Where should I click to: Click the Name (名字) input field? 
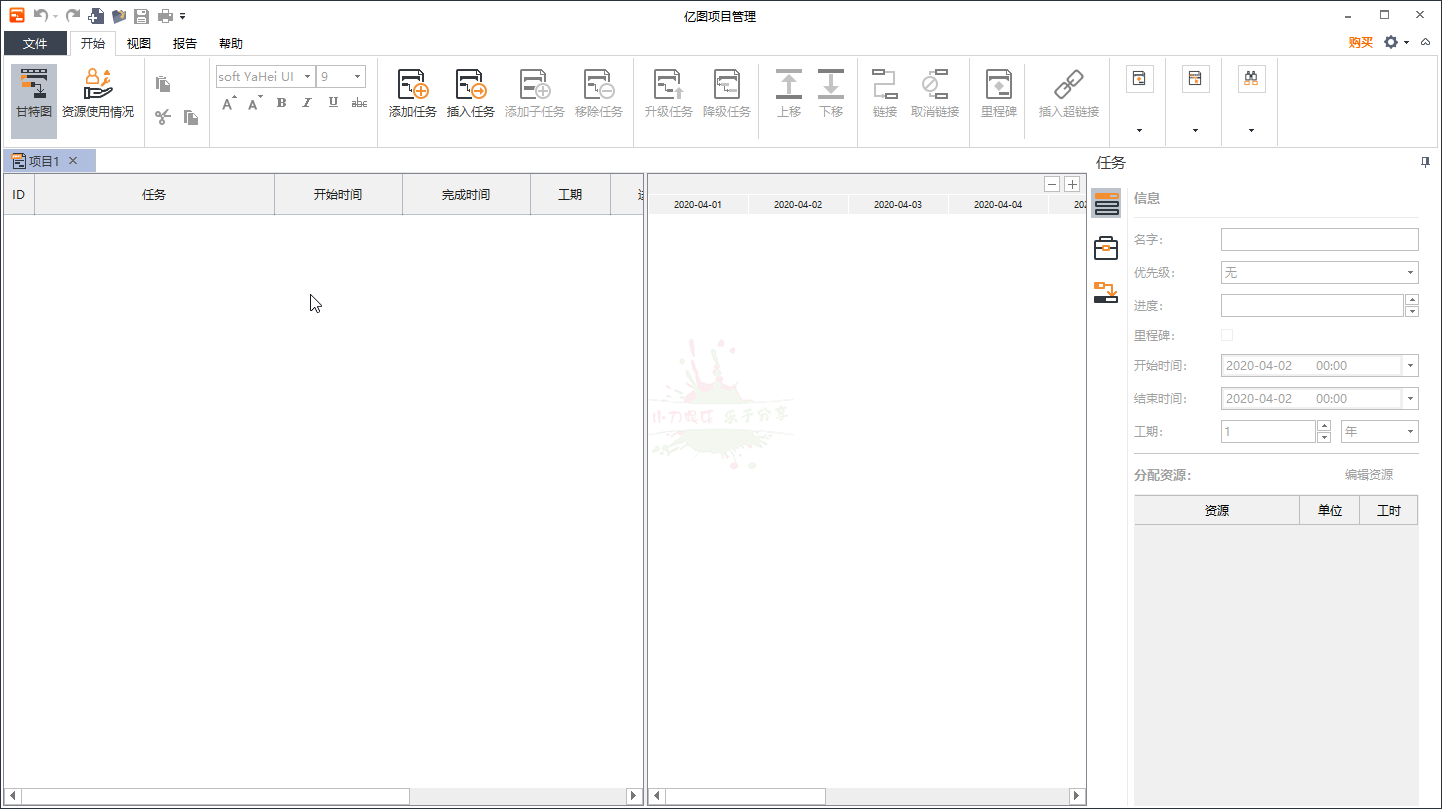tap(1319, 239)
